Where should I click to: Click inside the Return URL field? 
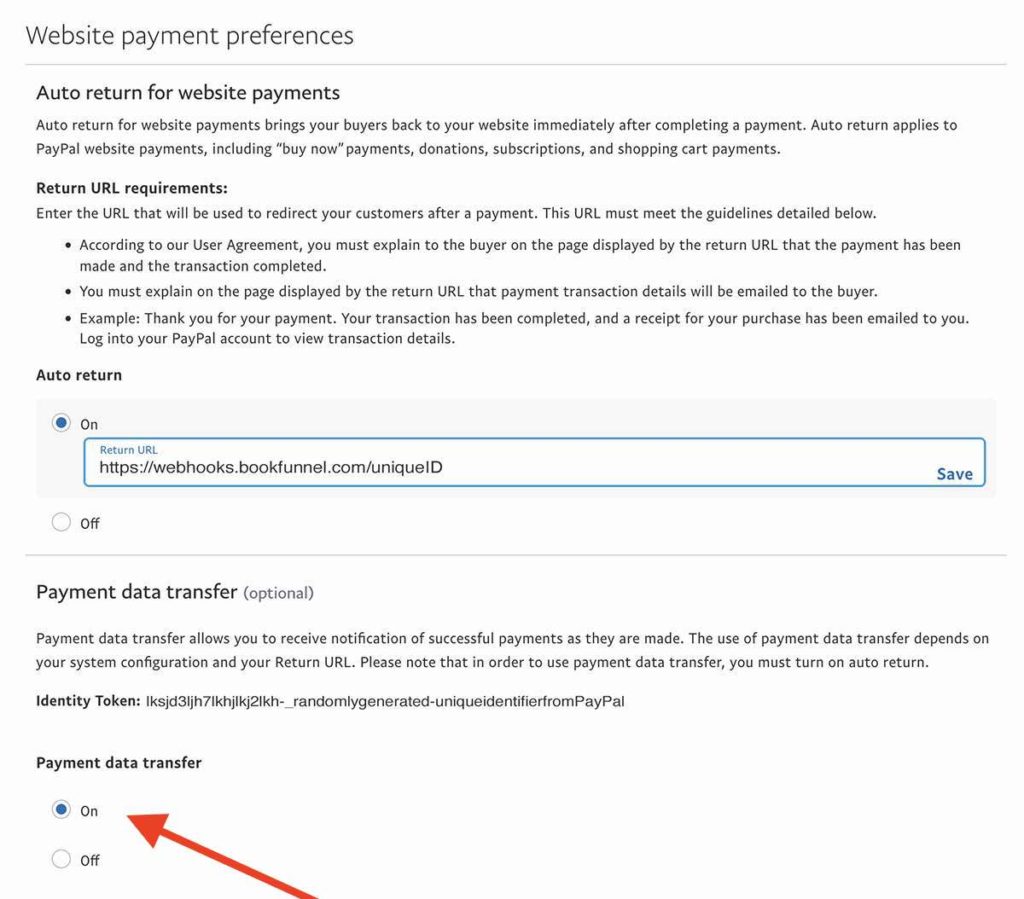(400, 467)
